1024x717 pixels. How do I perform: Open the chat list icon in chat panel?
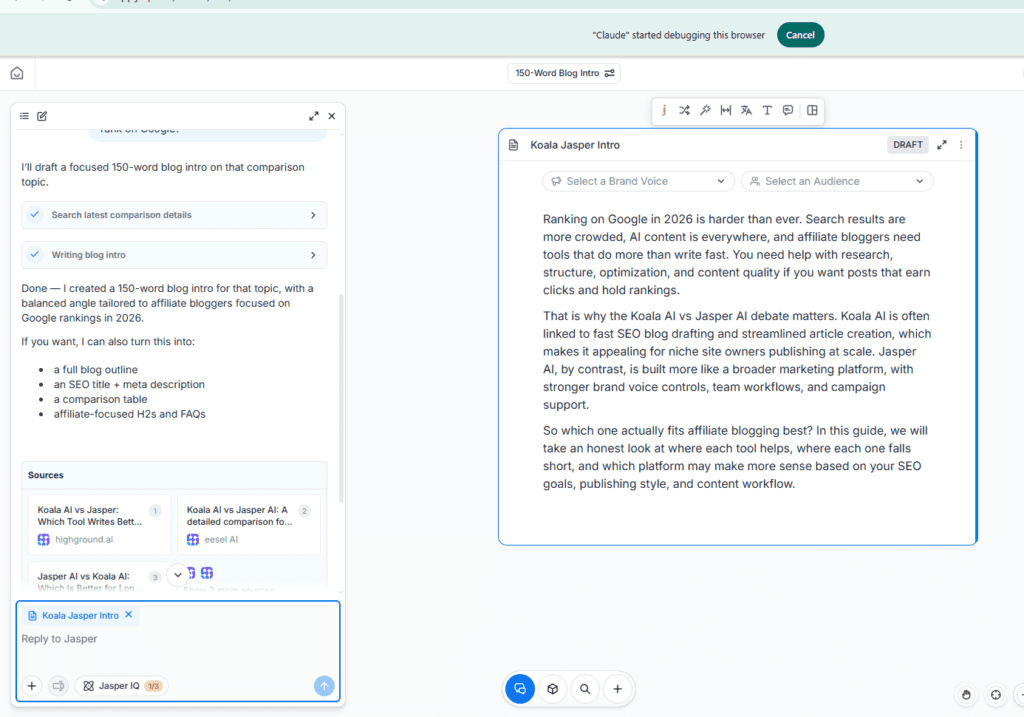point(24,116)
